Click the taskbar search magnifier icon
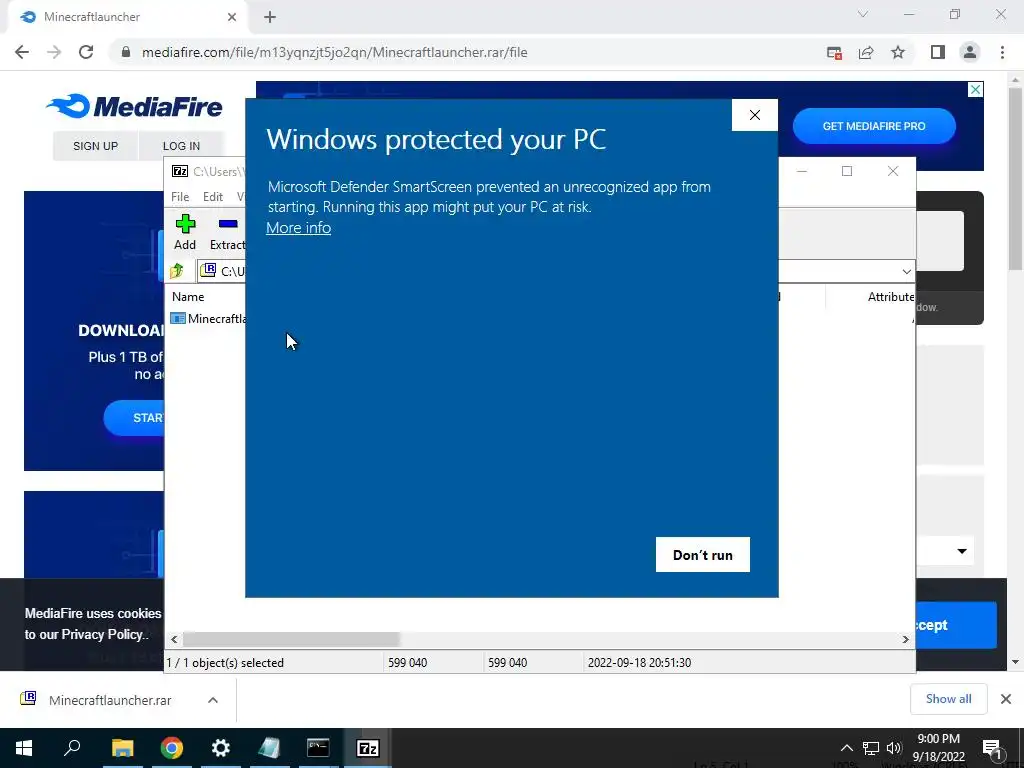 click(72, 748)
